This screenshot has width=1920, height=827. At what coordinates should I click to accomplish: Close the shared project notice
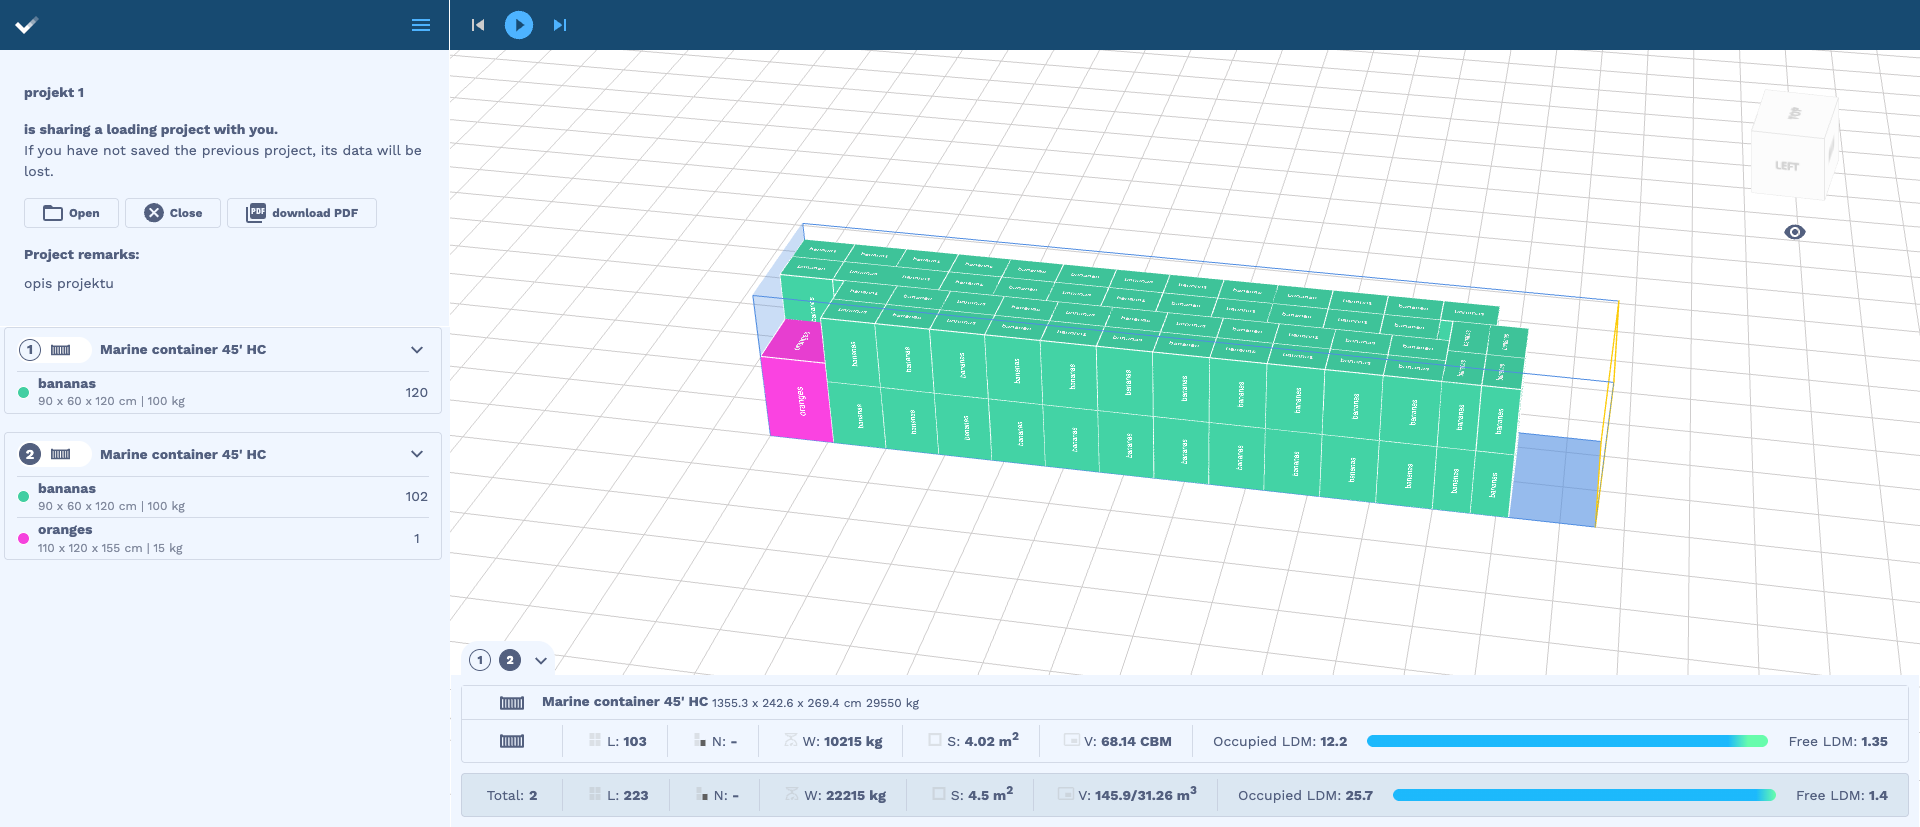173,213
